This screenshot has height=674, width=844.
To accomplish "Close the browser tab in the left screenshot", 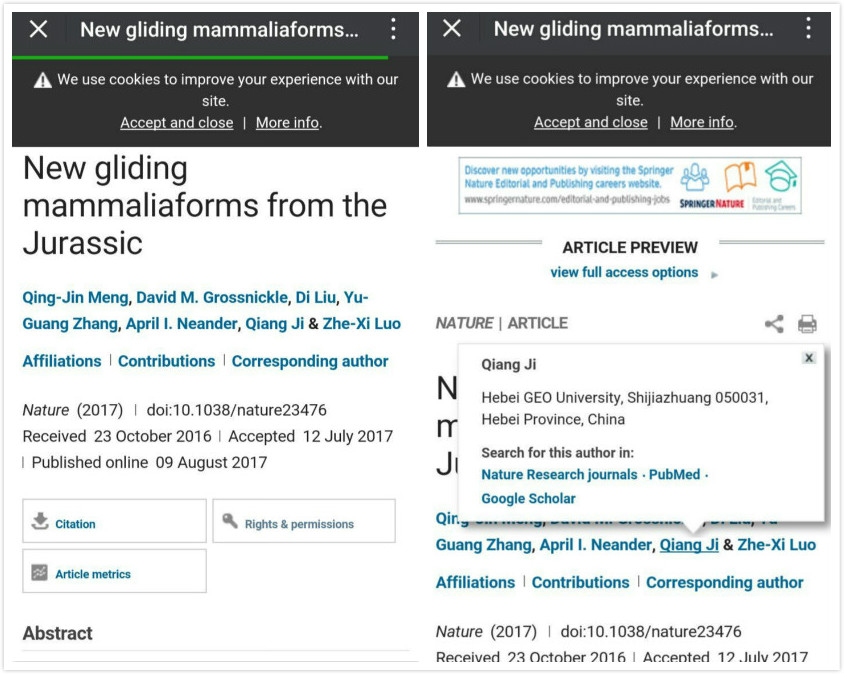I will [38, 29].
